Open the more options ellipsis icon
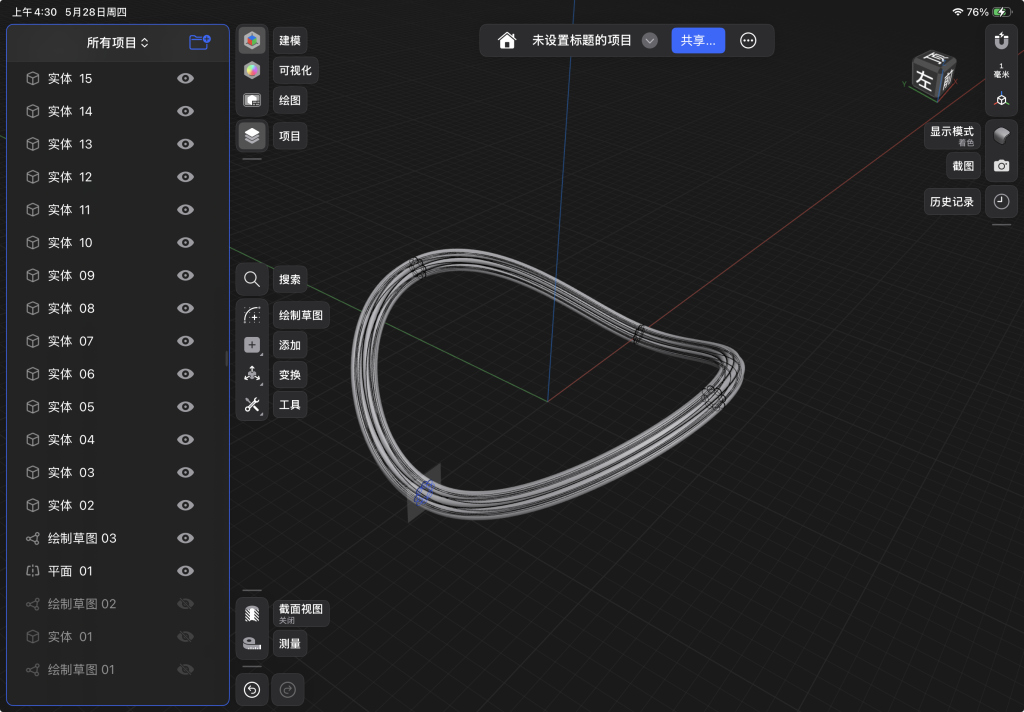The height and width of the screenshot is (712, 1024). pyautogui.click(x=748, y=40)
